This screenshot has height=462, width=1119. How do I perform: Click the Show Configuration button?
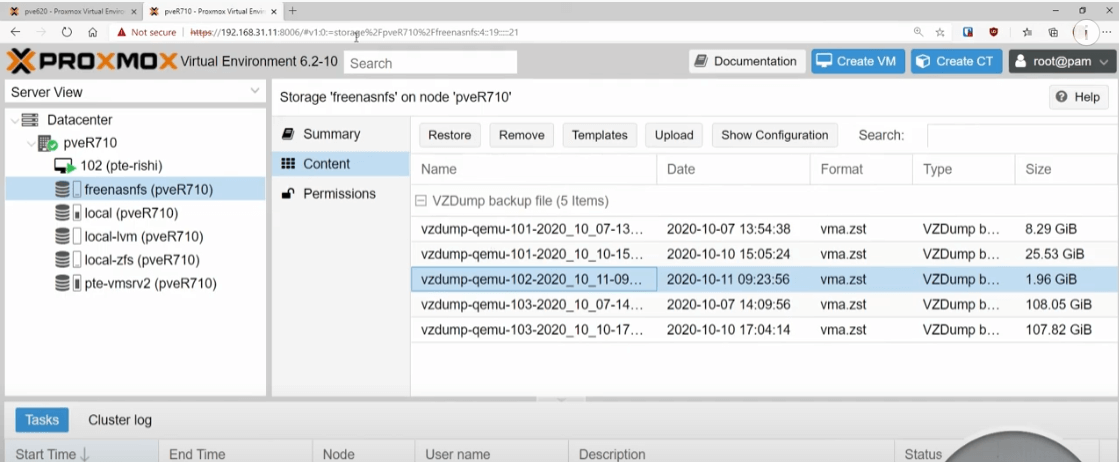click(774, 135)
